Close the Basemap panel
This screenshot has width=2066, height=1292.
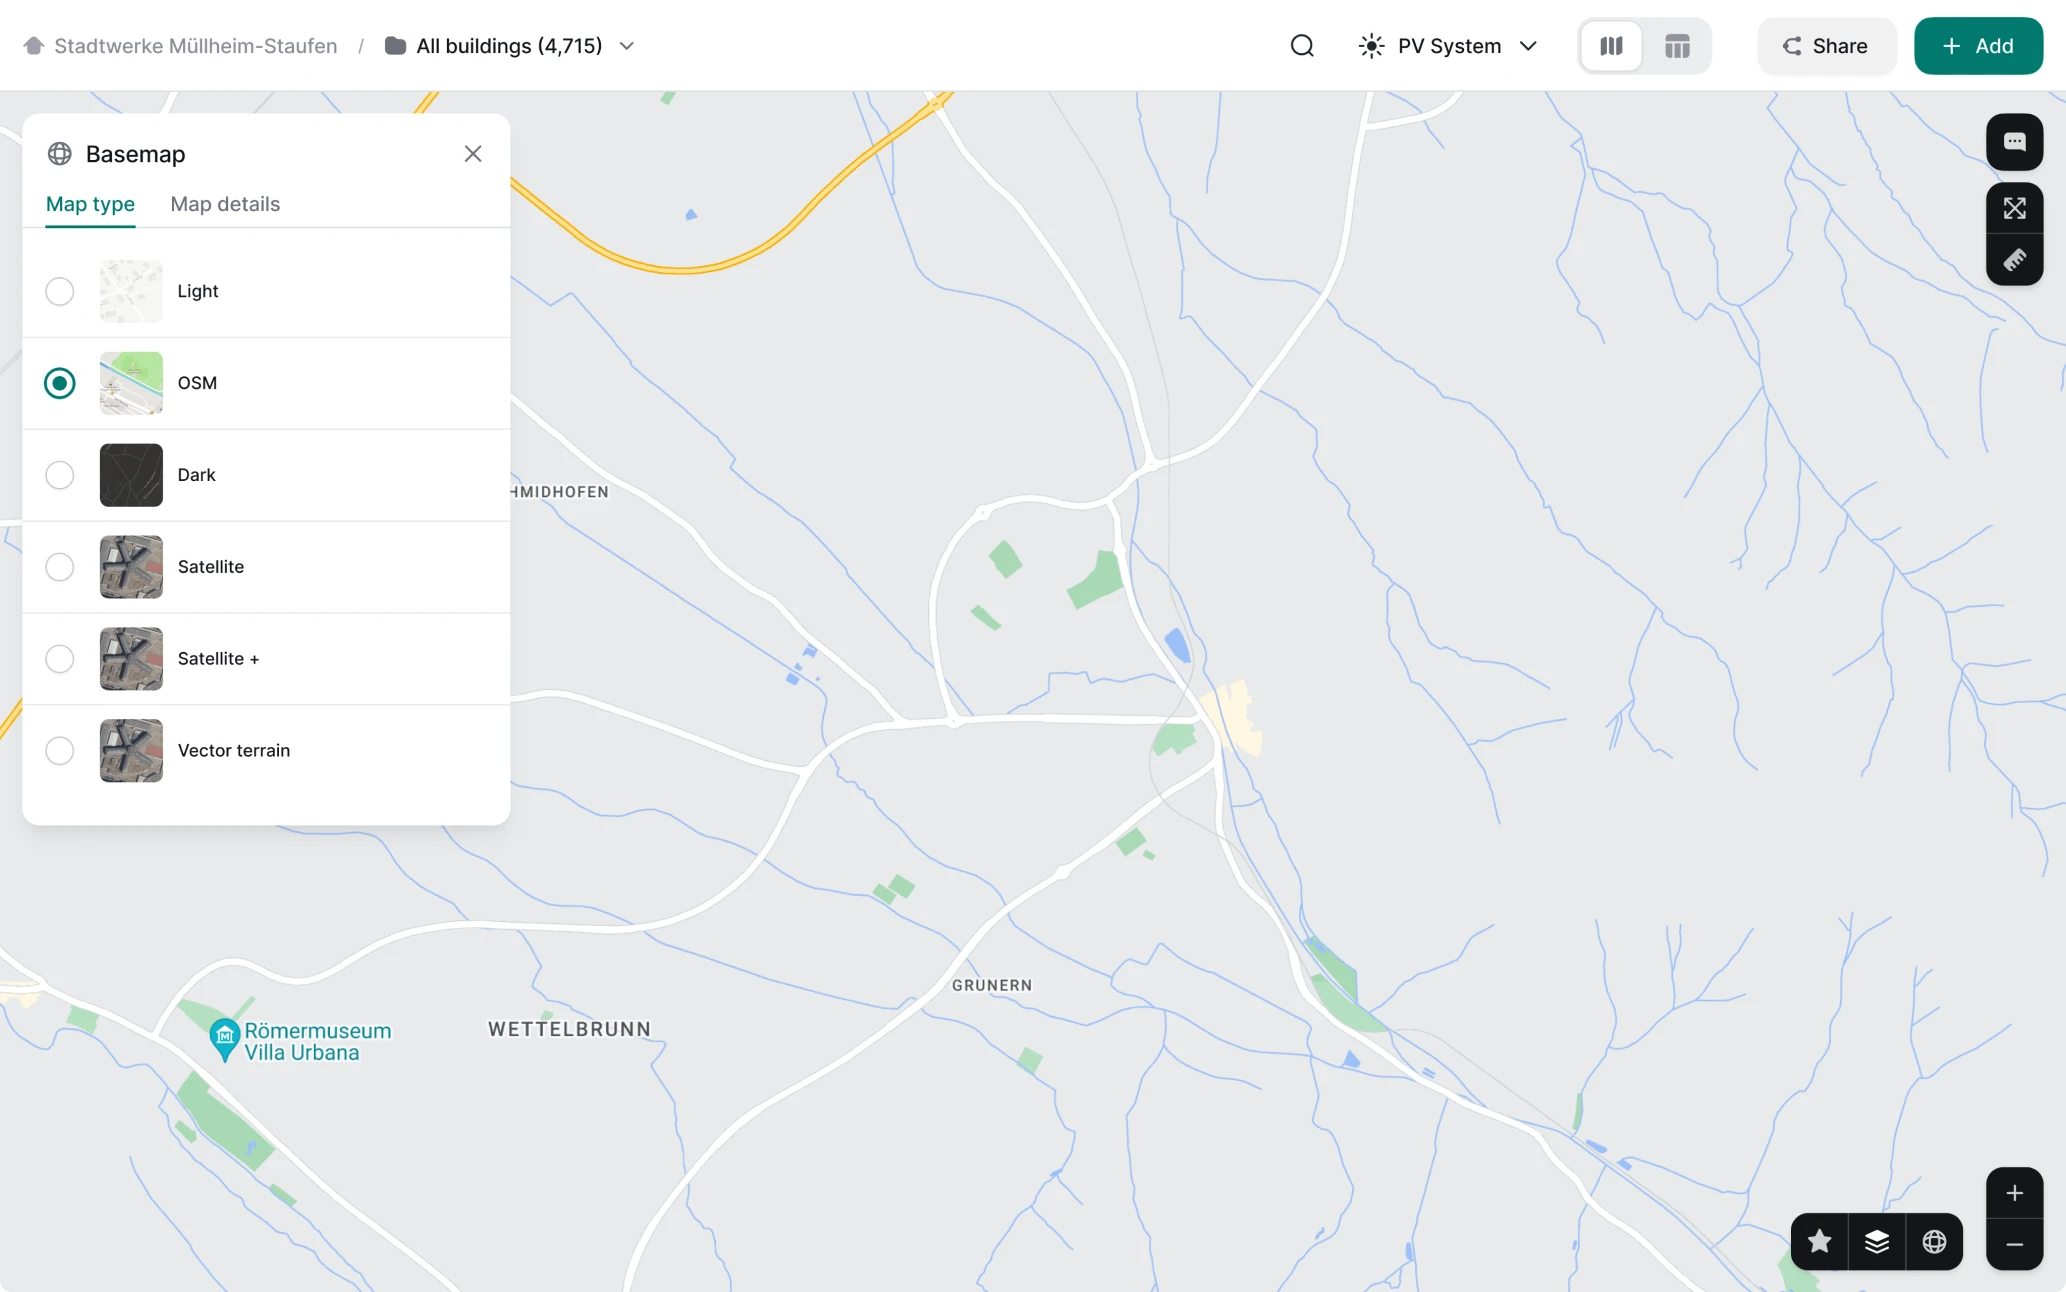pyautogui.click(x=473, y=153)
